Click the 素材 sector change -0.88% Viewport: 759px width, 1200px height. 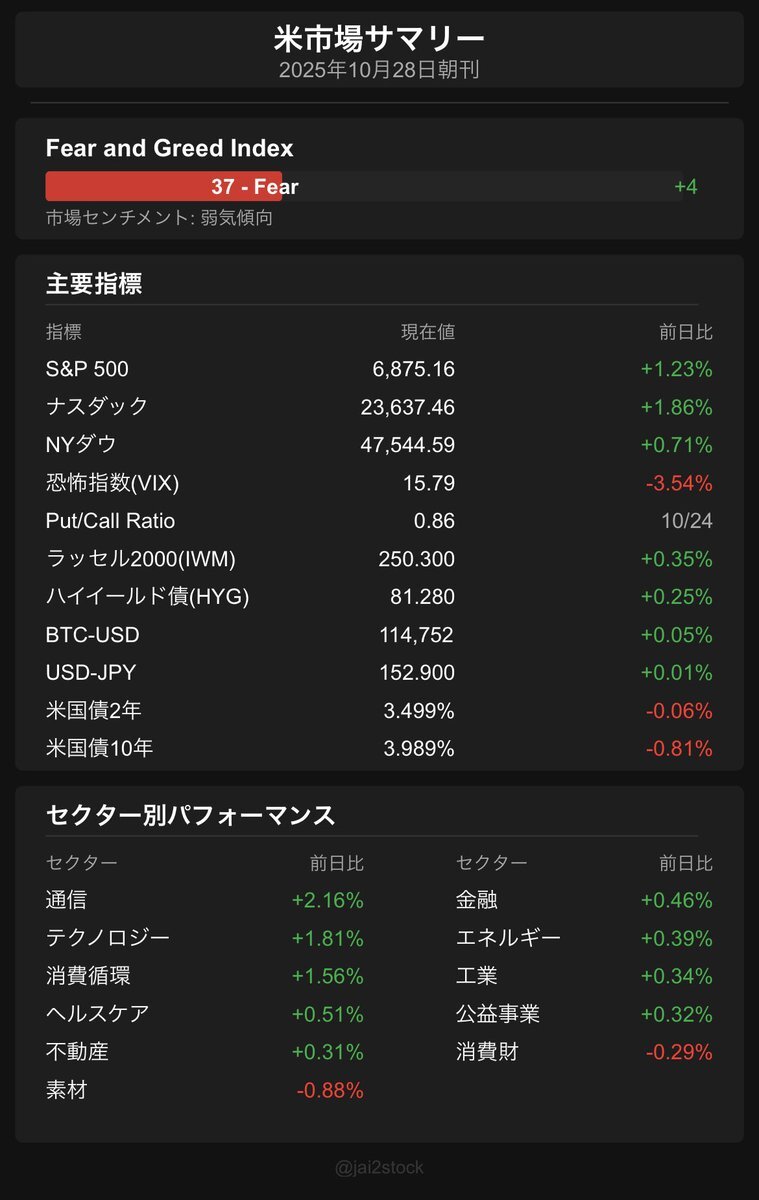point(330,1090)
